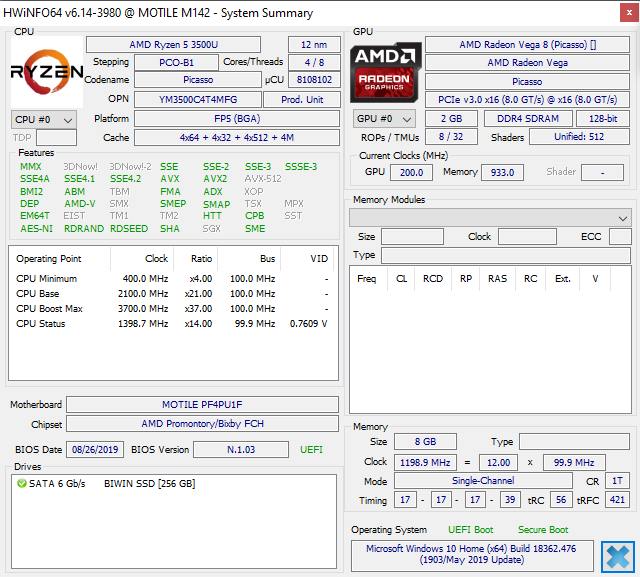Click the AMD Radeon Graphics logo
The height and width of the screenshot is (577, 640).
click(x=386, y=72)
